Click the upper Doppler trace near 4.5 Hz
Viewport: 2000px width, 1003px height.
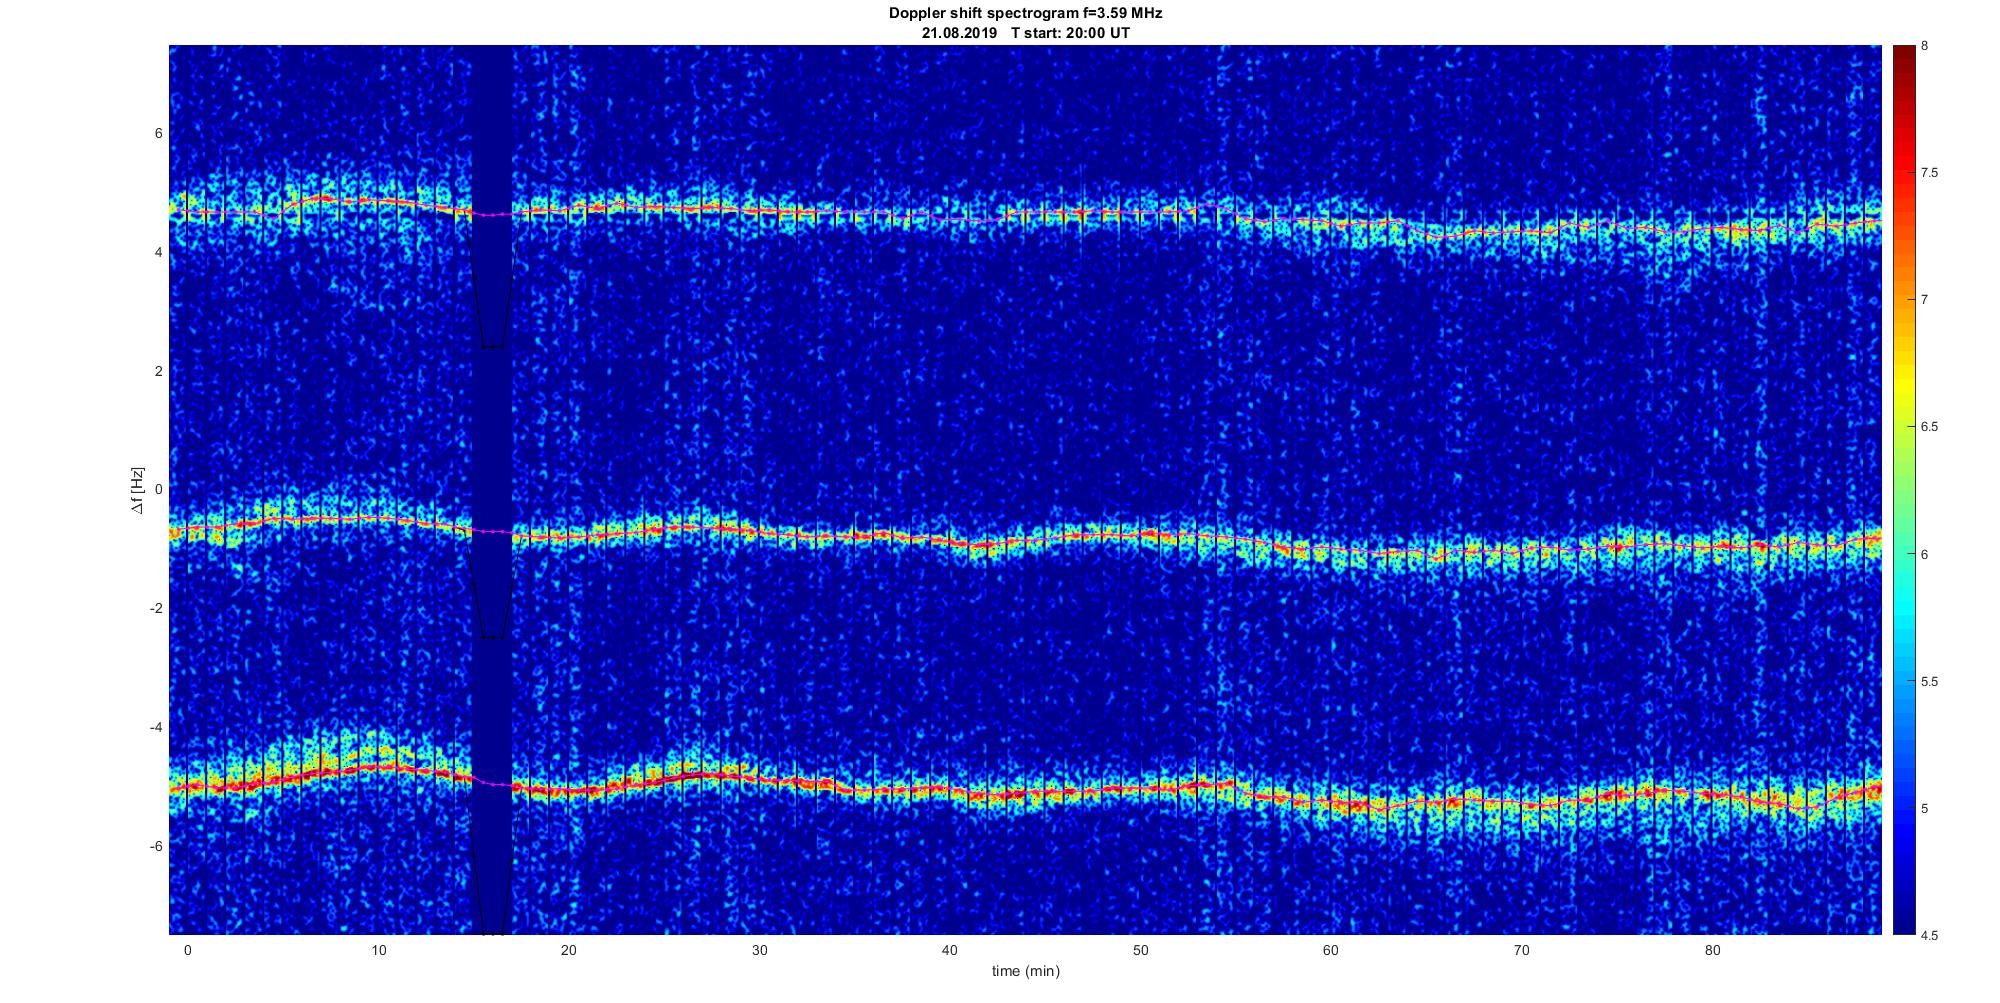point(1025,215)
